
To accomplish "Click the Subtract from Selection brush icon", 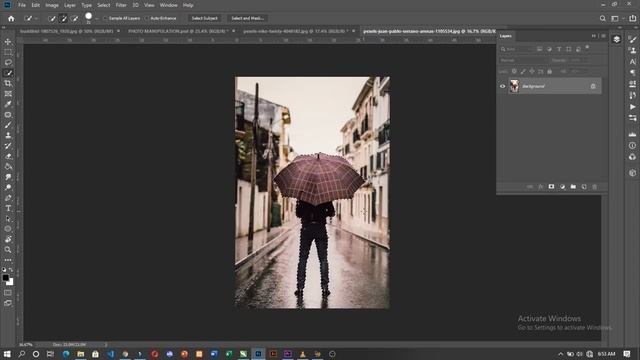I will [75, 18].
